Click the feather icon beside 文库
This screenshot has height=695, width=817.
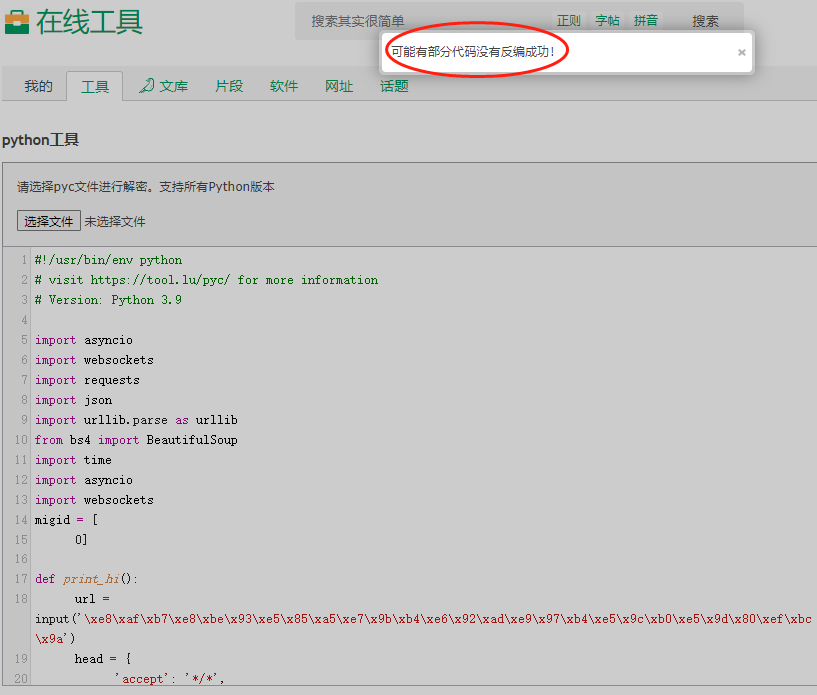147,85
